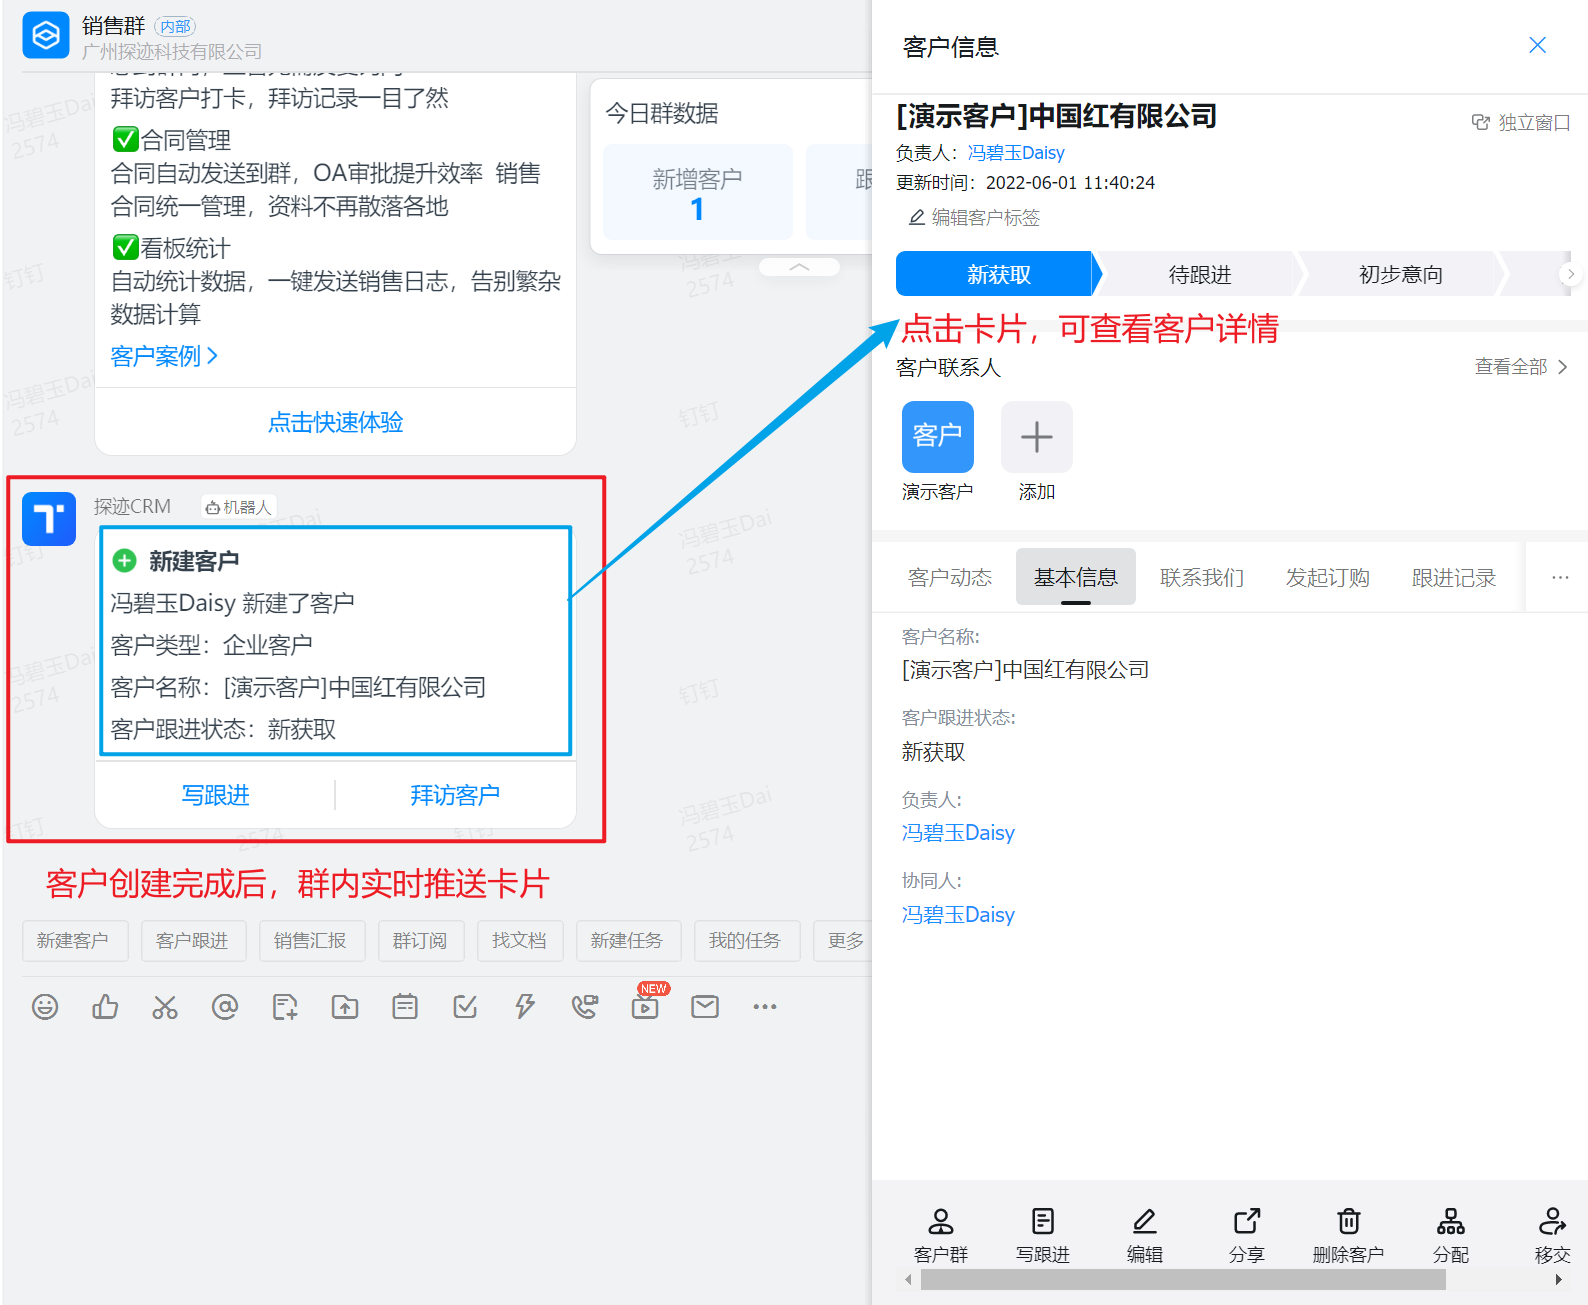
Task: Open the 新增客户 data tile
Action: (x=697, y=192)
